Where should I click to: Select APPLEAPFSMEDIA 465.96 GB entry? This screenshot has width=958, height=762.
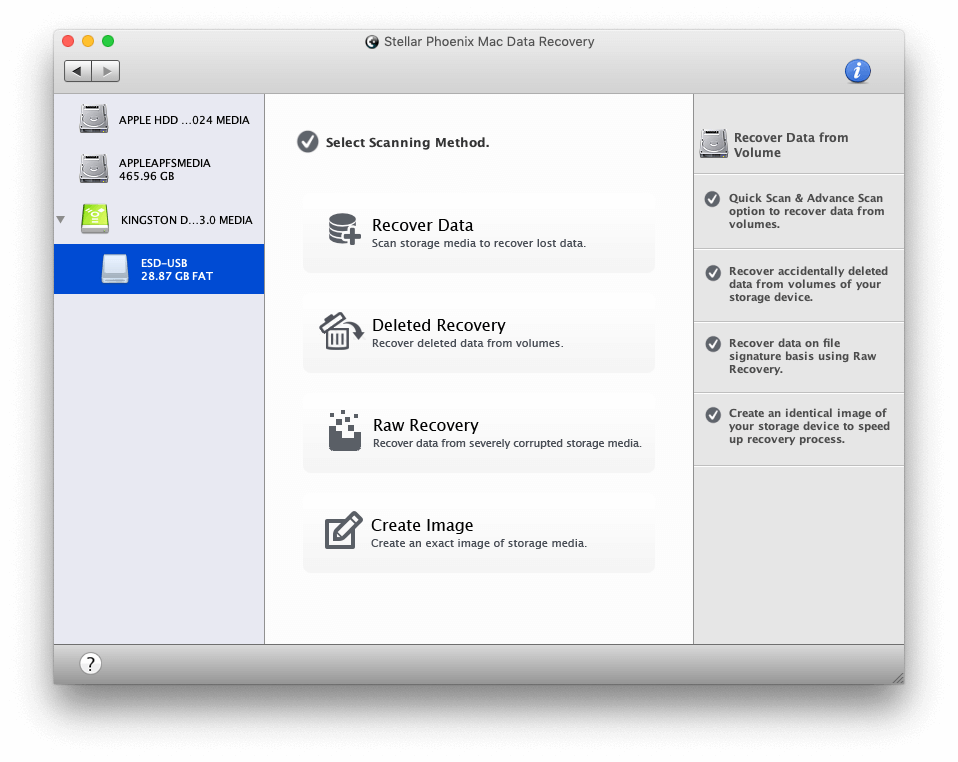(159, 169)
